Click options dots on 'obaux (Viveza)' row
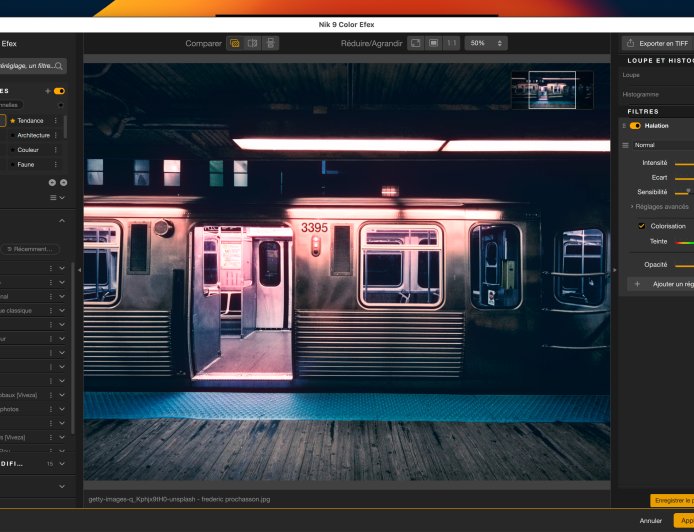The image size is (694, 532). tap(51, 395)
